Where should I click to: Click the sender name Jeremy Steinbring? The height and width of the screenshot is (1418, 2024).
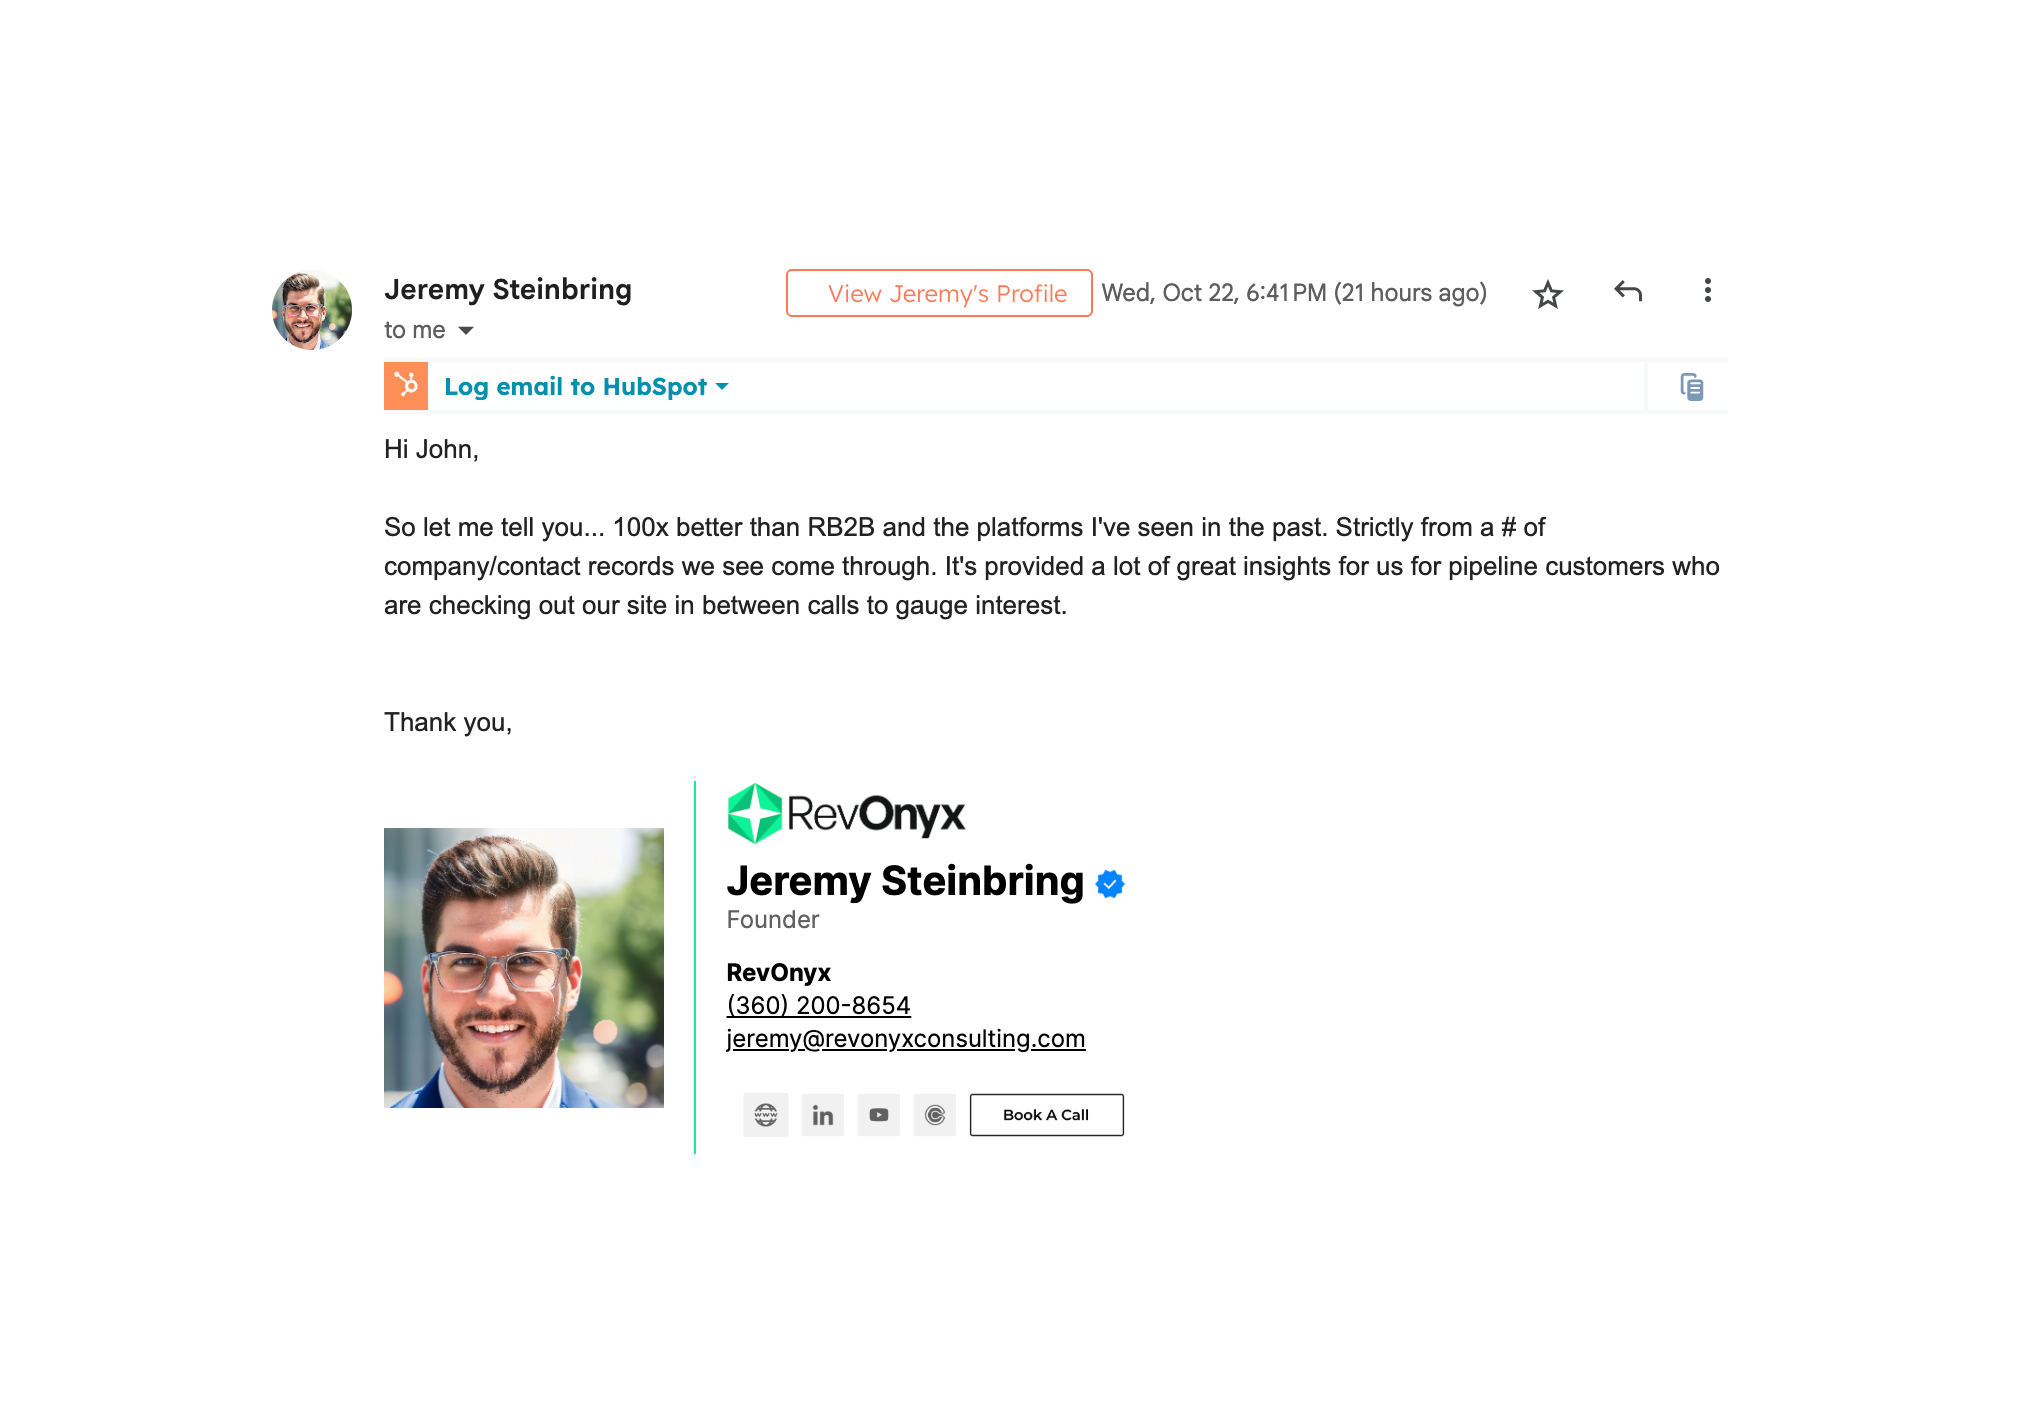(x=508, y=289)
